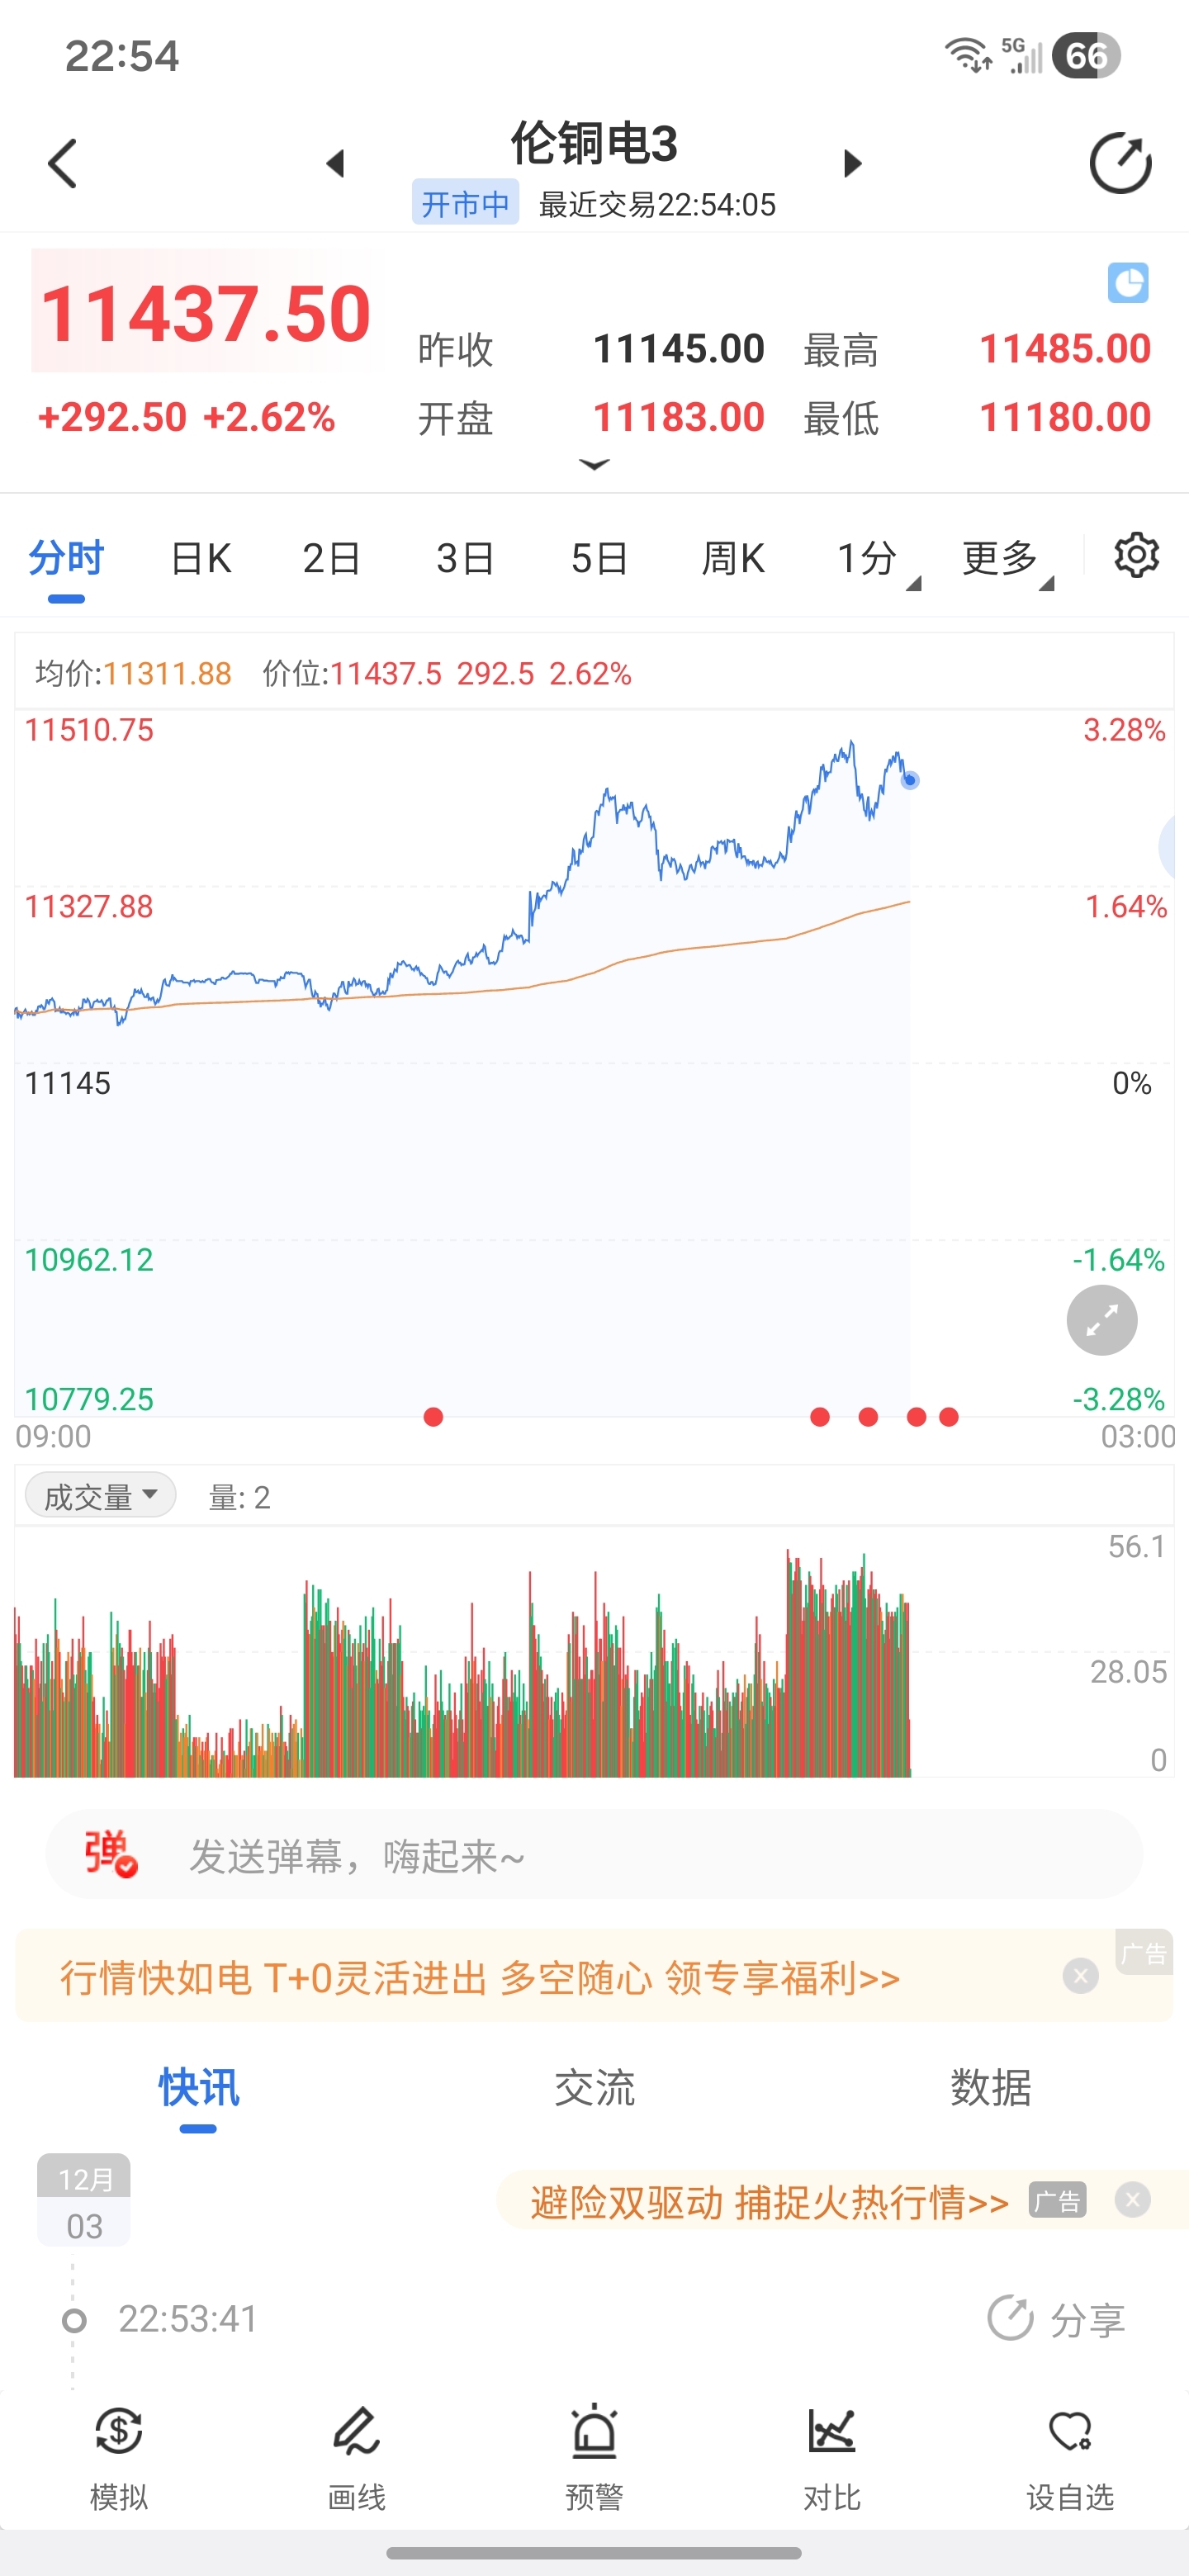Viewport: 1189px width, 2576px height.
Task: Tap the 分享 share button
Action: point(1057,2319)
